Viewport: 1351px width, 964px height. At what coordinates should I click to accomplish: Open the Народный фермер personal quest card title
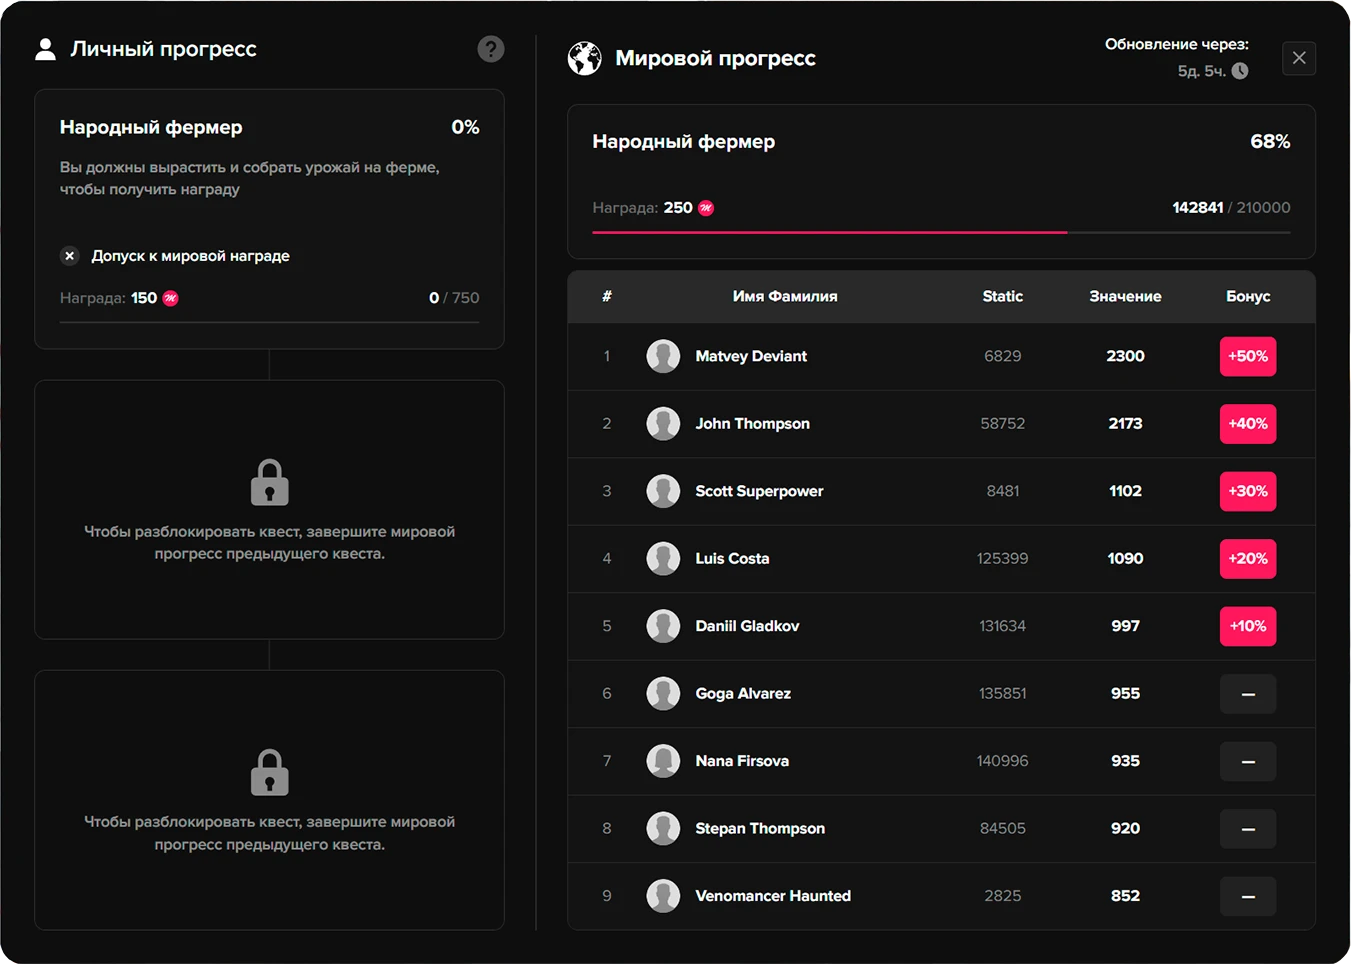(x=151, y=127)
